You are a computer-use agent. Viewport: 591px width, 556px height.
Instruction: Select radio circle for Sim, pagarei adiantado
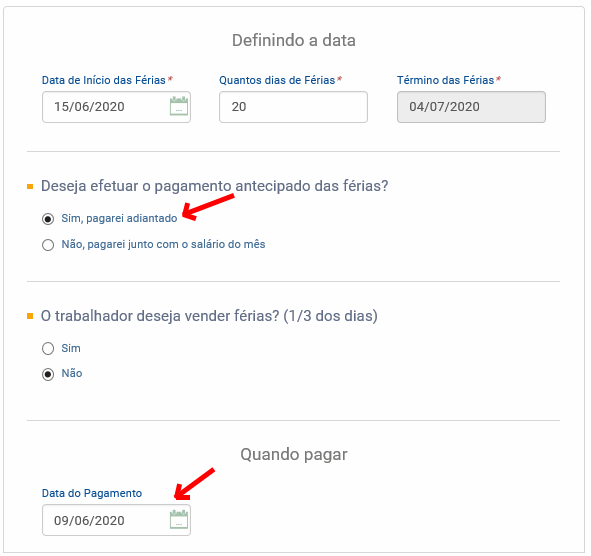(x=48, y=219)
